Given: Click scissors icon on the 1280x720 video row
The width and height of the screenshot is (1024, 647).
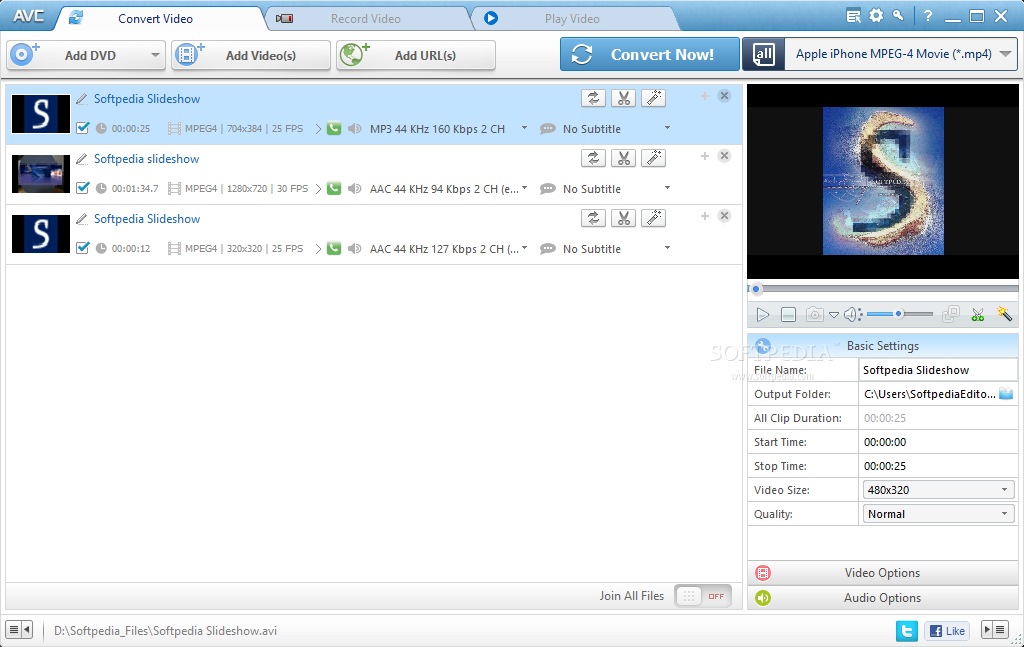Looking at the screenshot, I should 624,158.
